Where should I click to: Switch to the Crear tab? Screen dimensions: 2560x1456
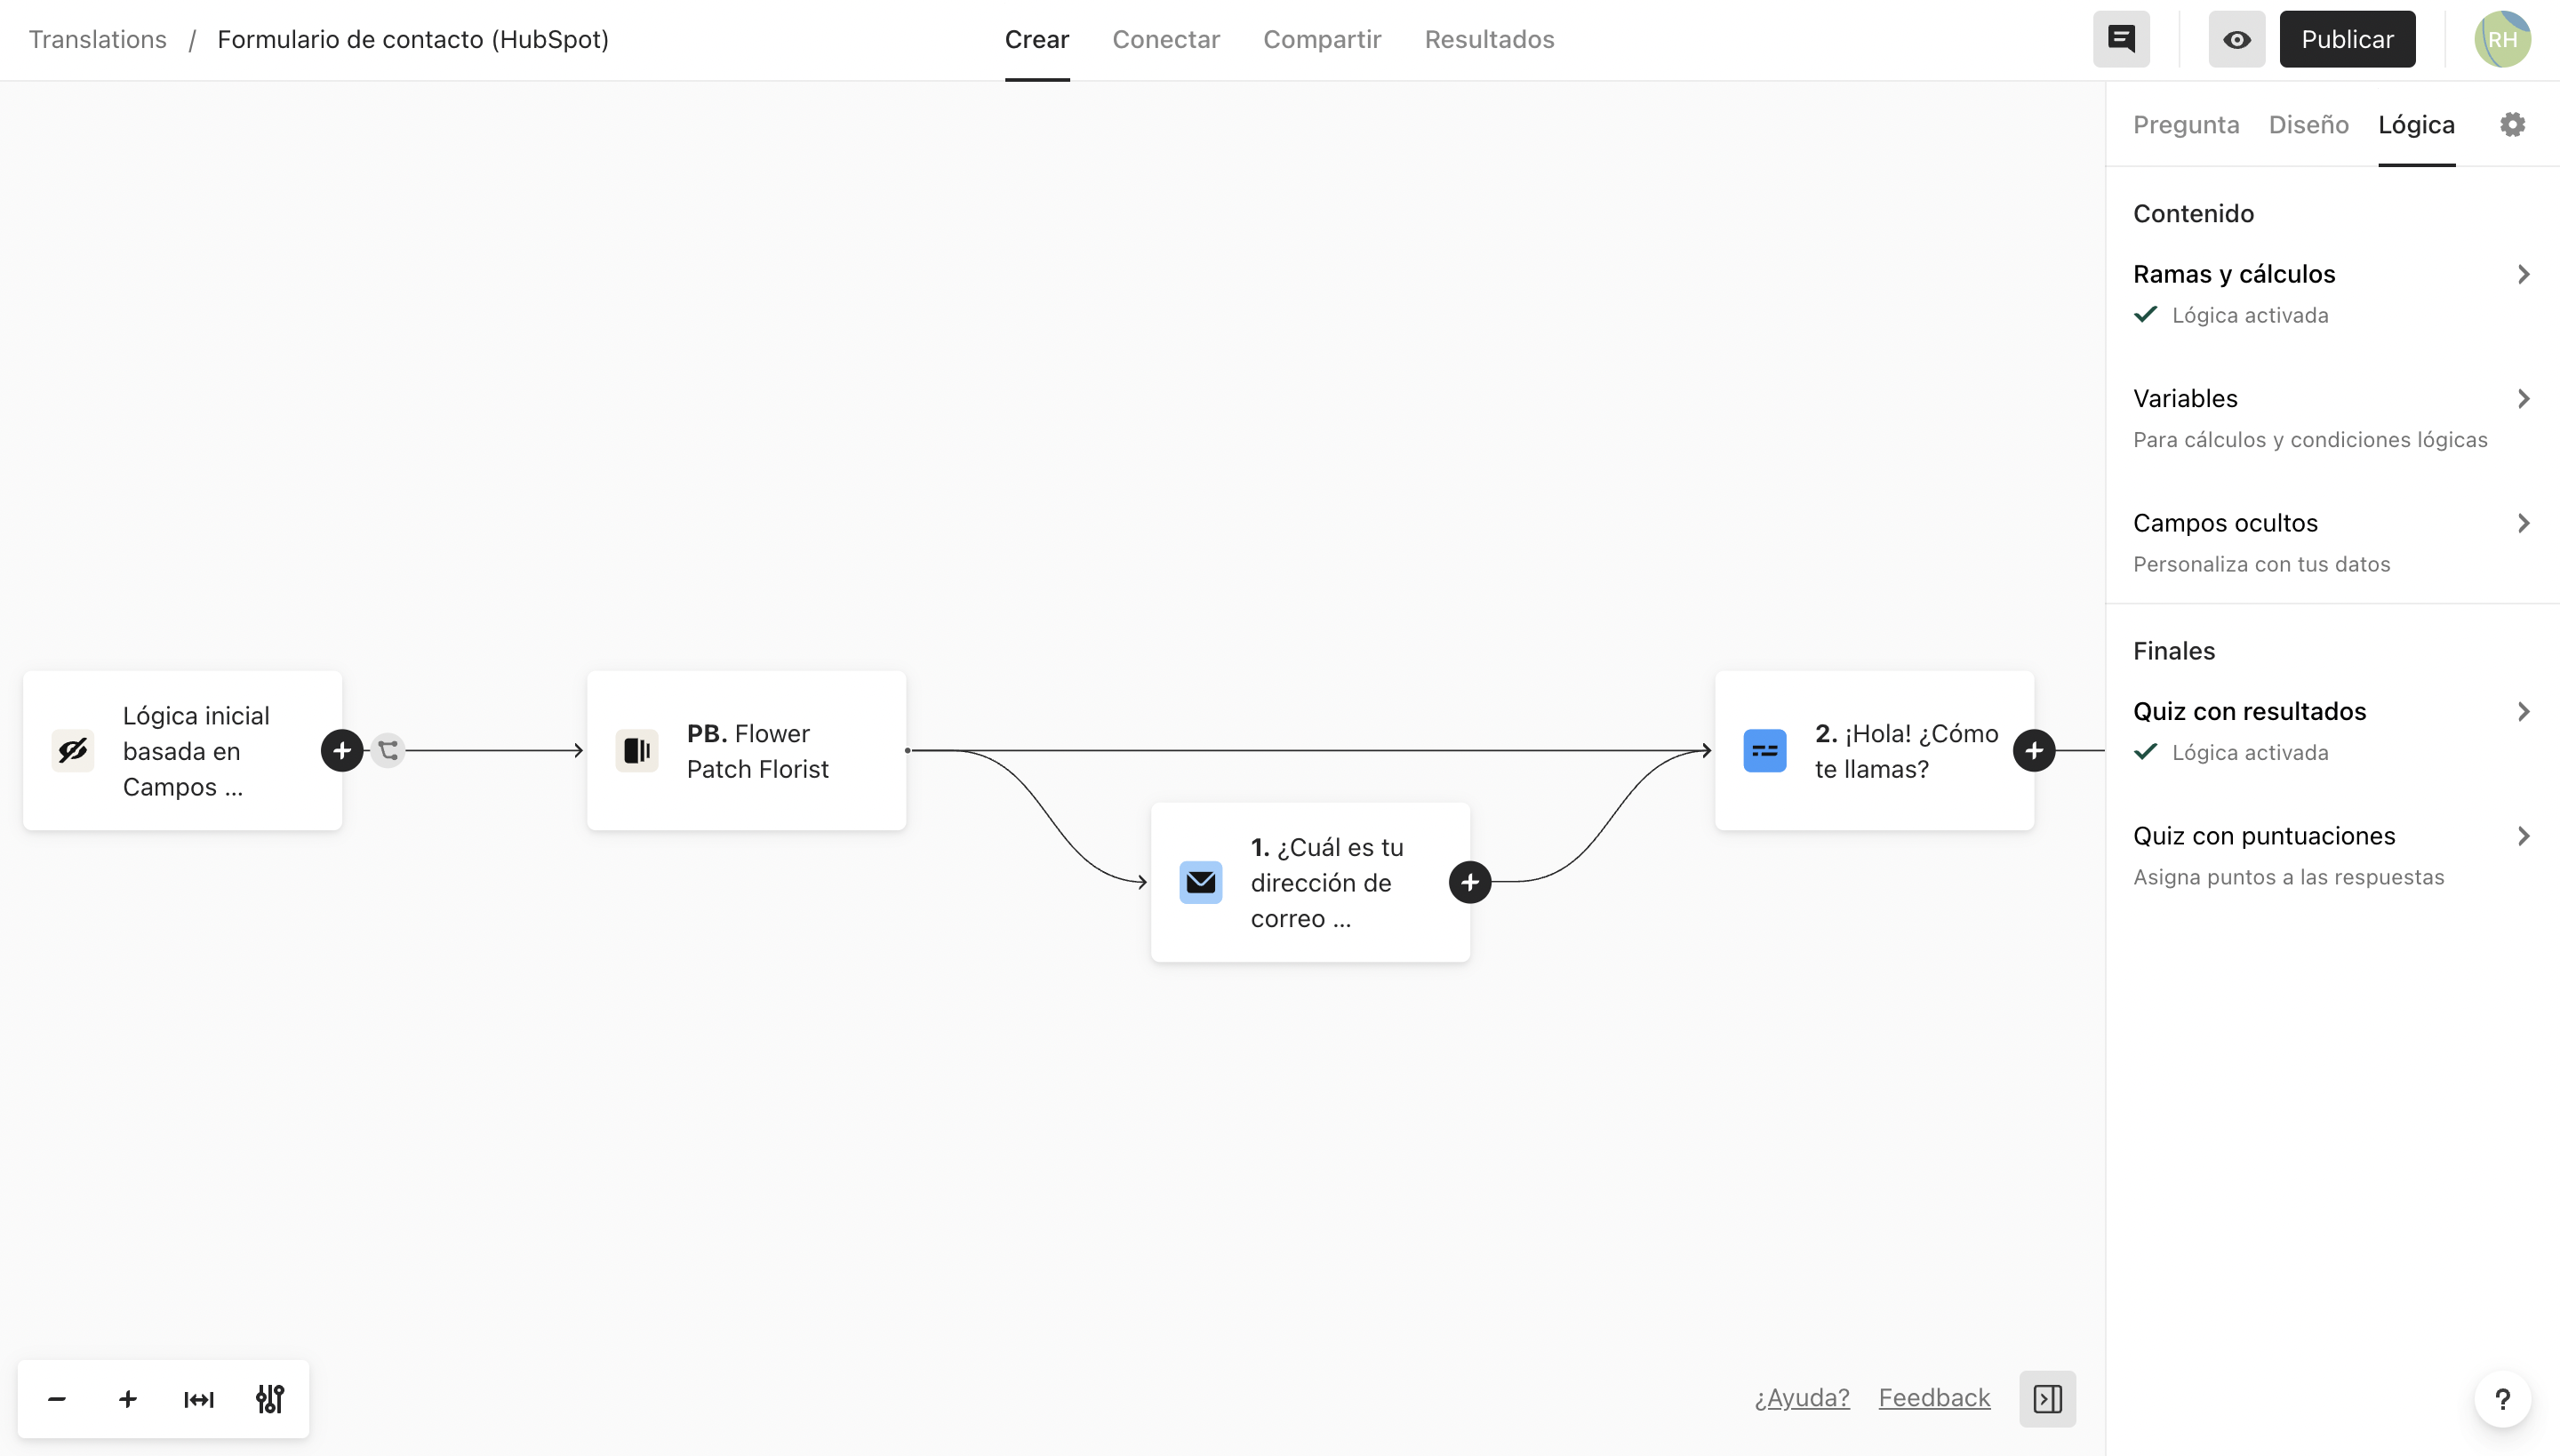[1037, 39]
